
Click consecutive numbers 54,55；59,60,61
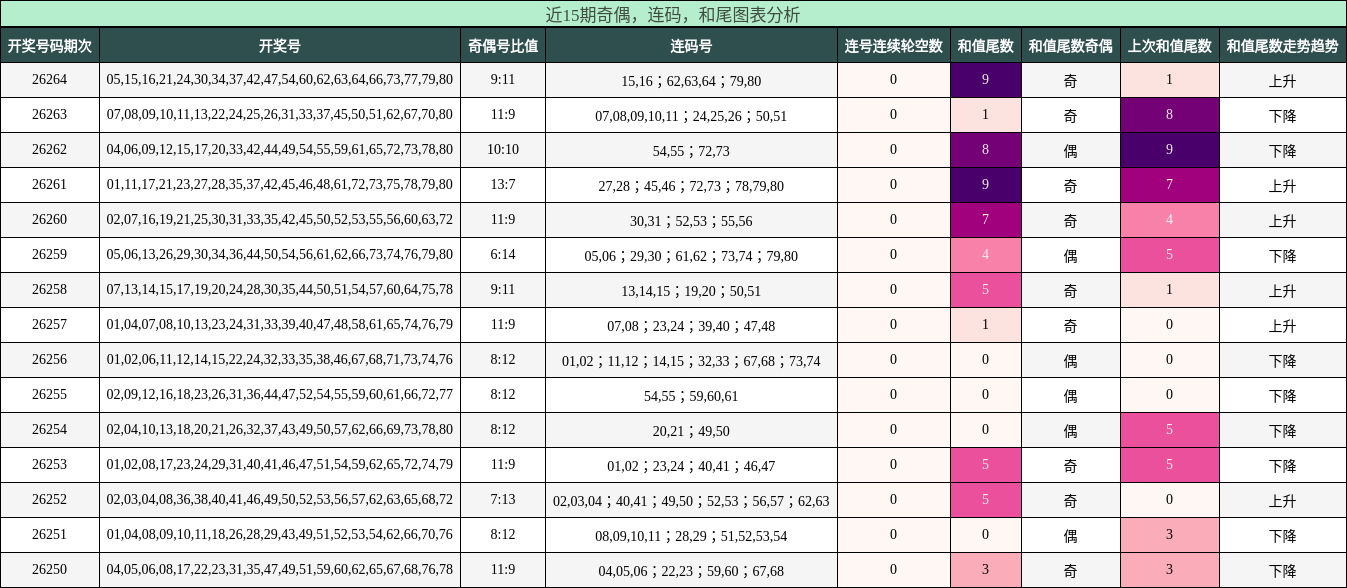pyautogui.click(x=691, y=396)
